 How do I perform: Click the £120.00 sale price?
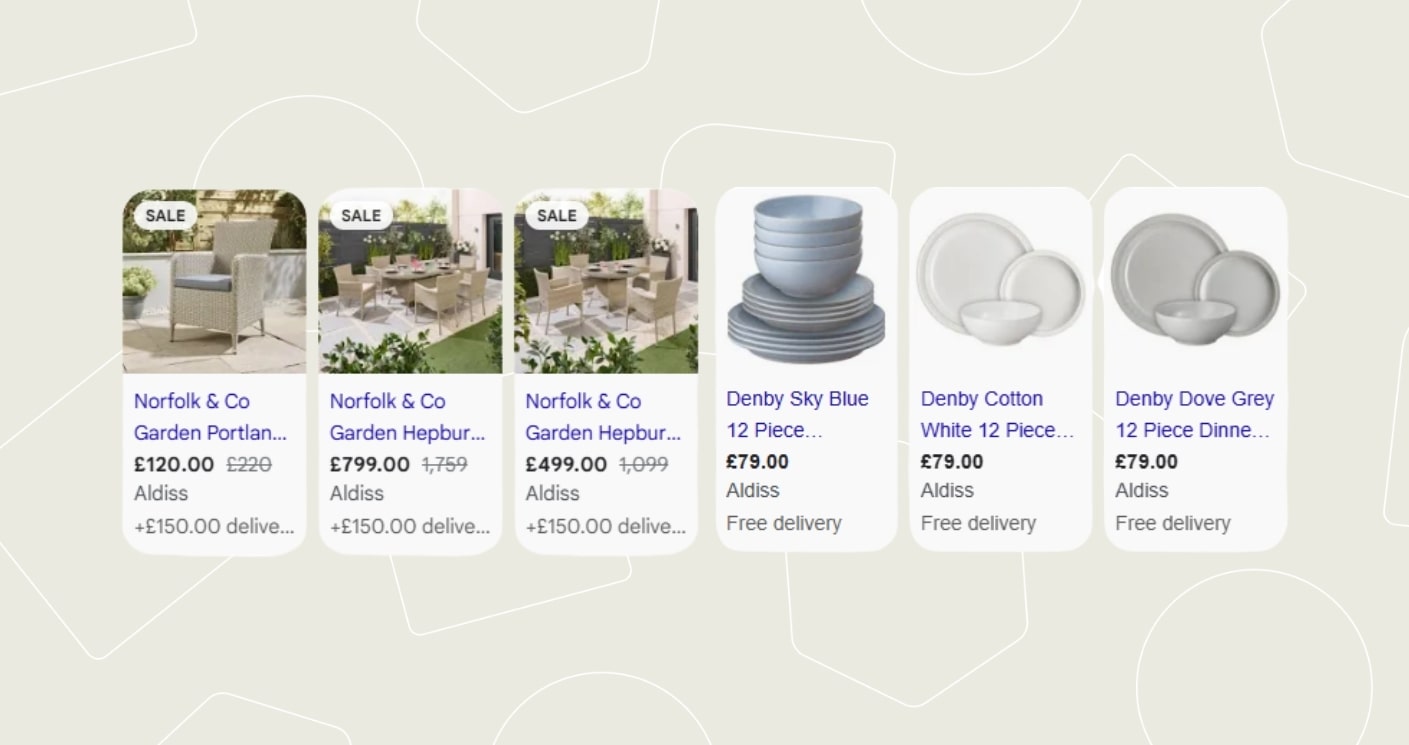coord(174,464)
